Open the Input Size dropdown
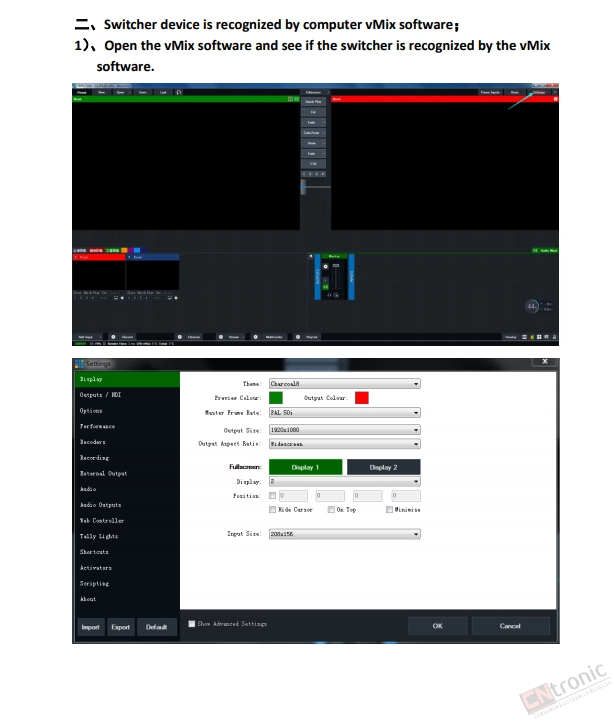Screen dimensions: 614x722 pos(345,534)
